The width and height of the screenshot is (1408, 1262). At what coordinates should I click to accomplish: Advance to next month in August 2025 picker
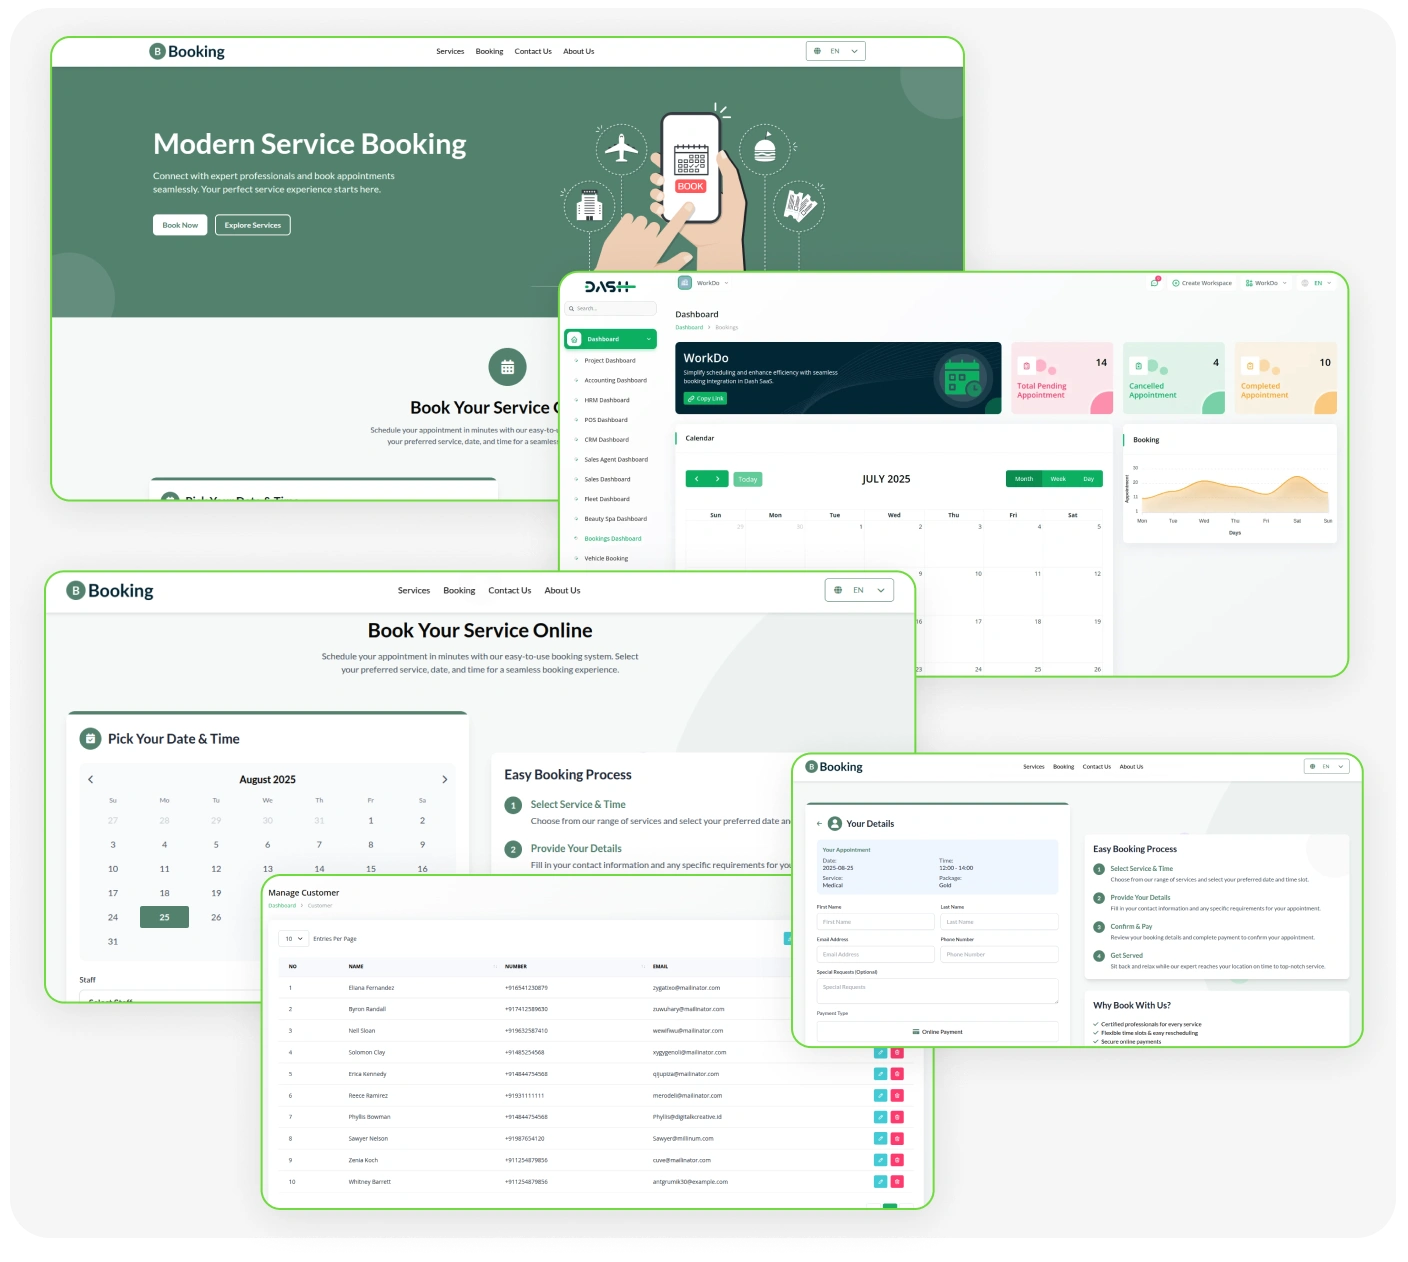pyautogui.click(x=445, y=780)
